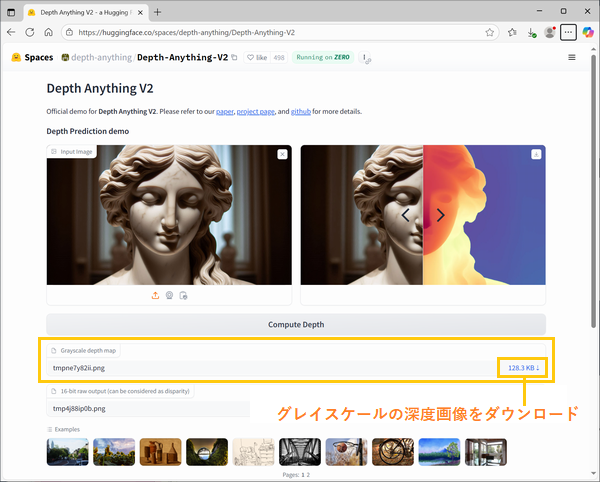Click the paste from clipboard icon
This screenshot has width=600, height=482.
[183, 295]
